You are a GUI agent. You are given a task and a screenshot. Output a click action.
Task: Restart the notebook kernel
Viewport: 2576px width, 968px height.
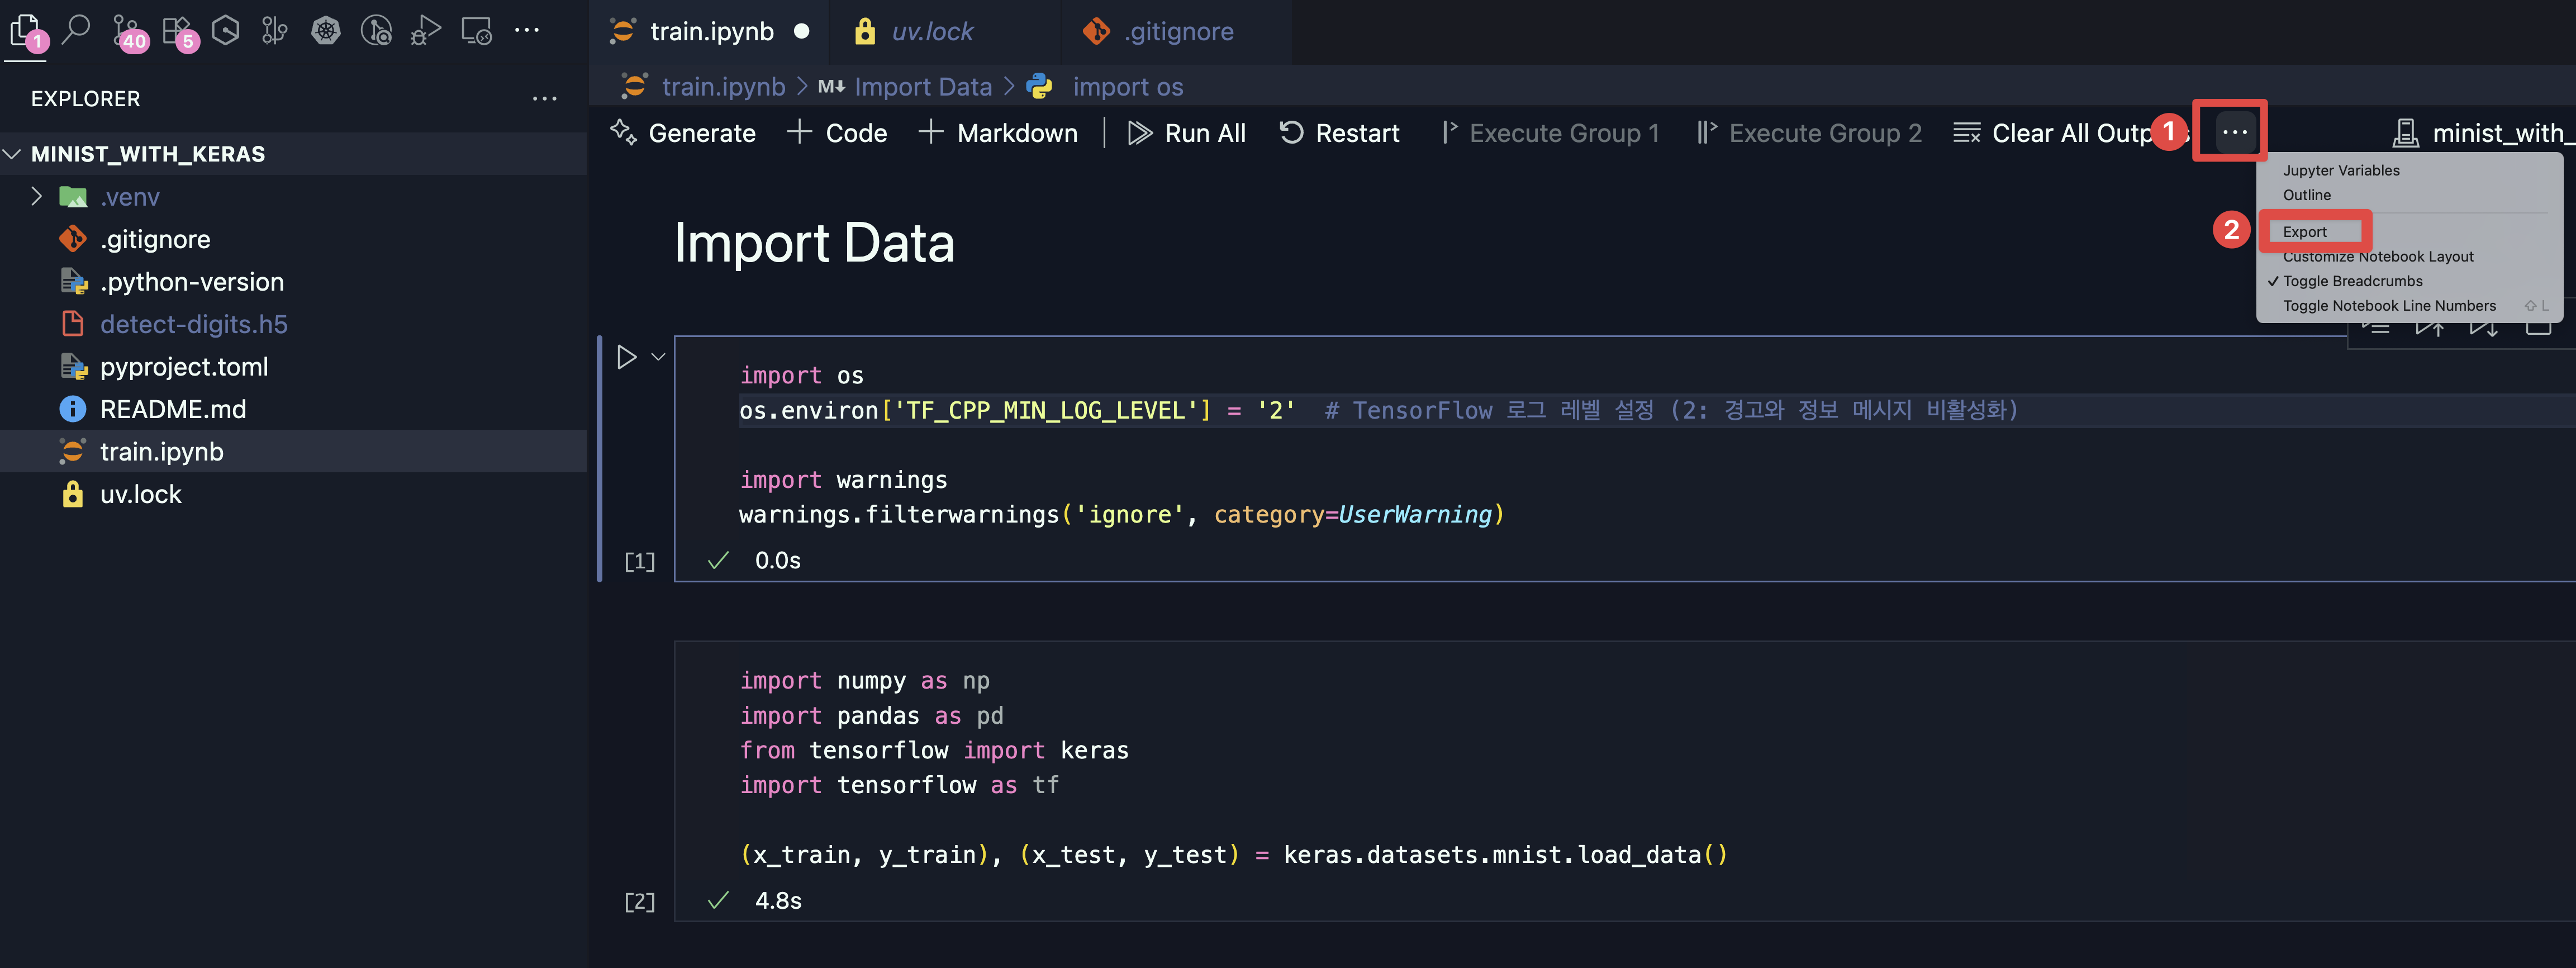coord(1339,133)
